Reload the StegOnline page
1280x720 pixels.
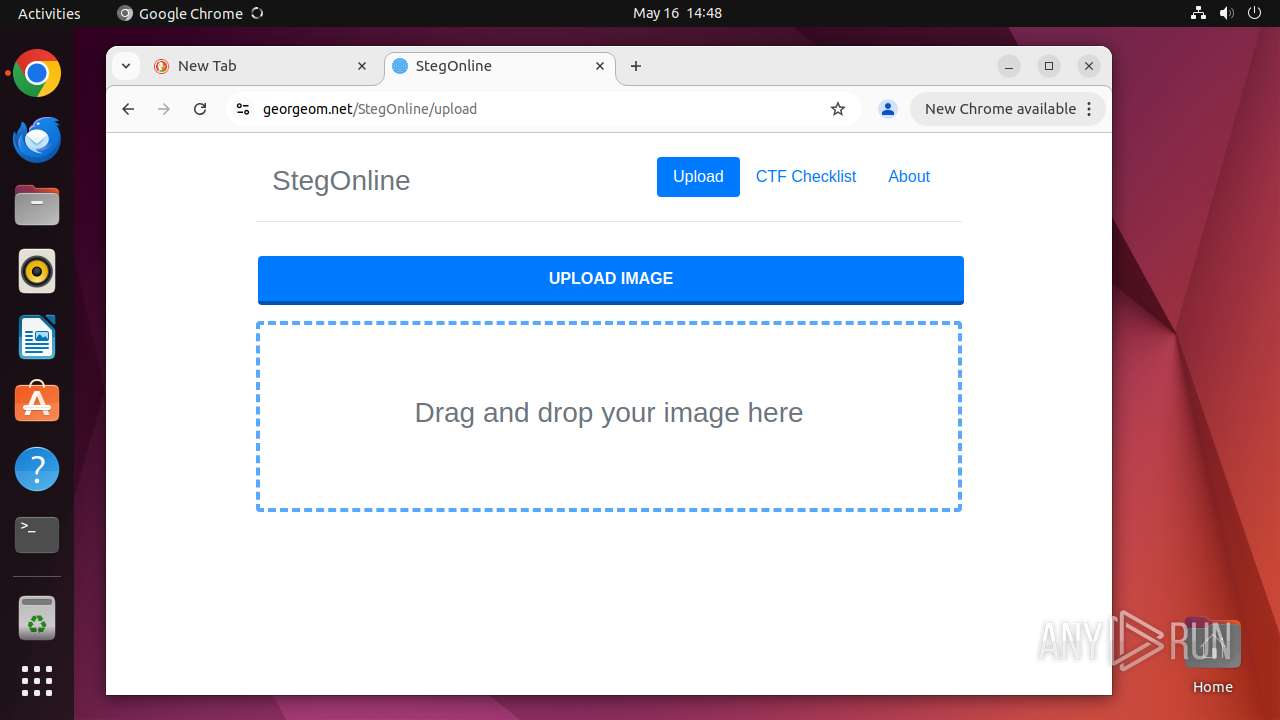pos(200,109)
